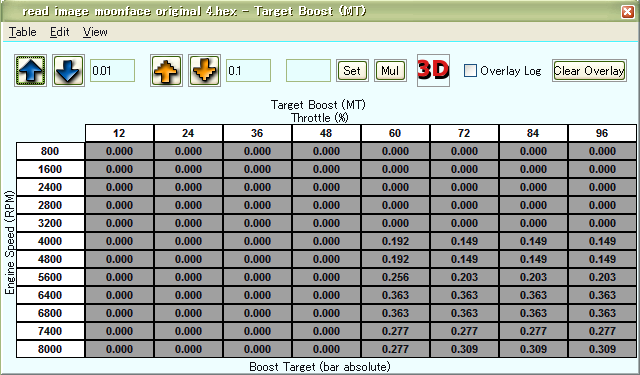The height and width of the screenshot is (375, 640).
Task: Select cell 0.309 at 8000 RPM, 96% throttle
Action: pos(602,349)
